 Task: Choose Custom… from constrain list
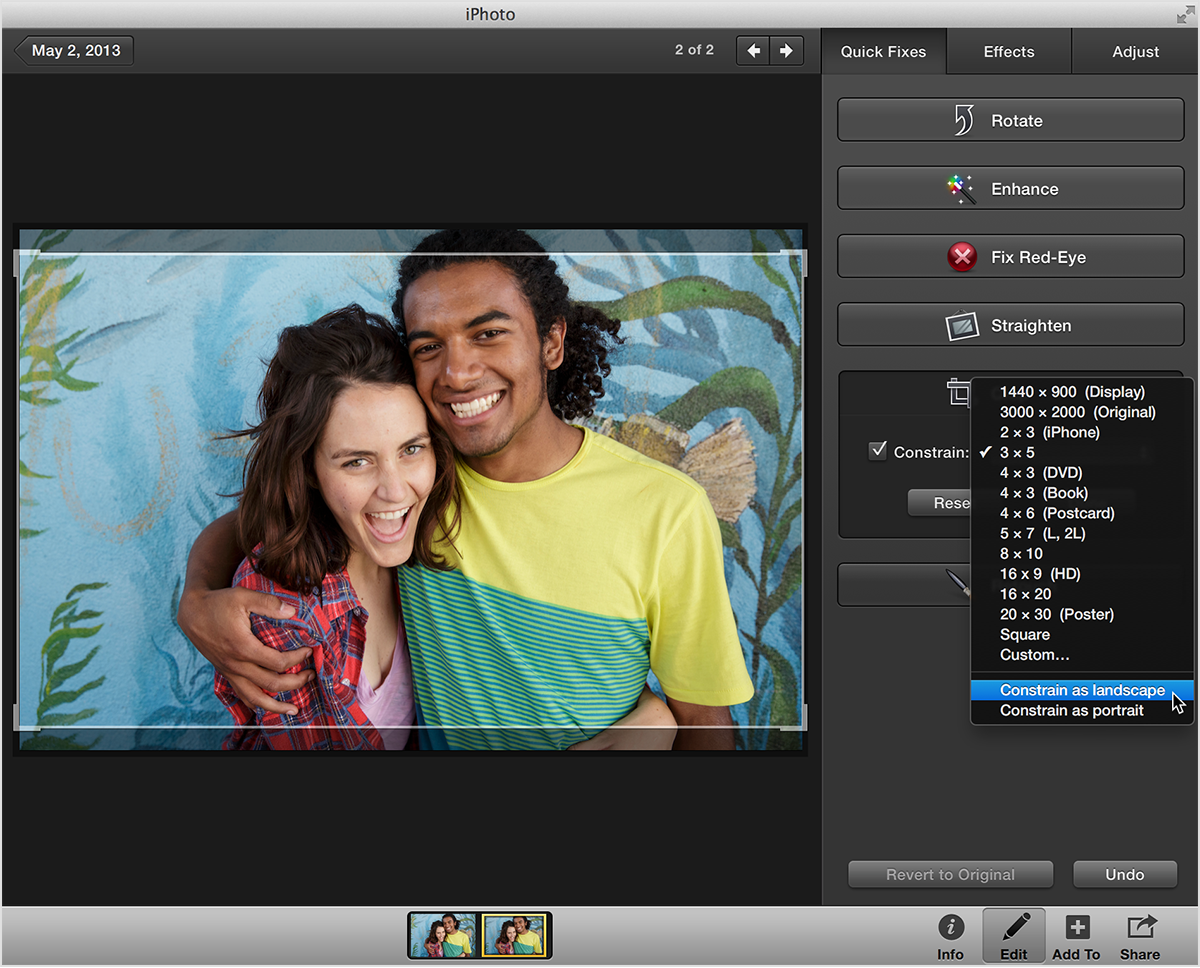(1034, 655)
